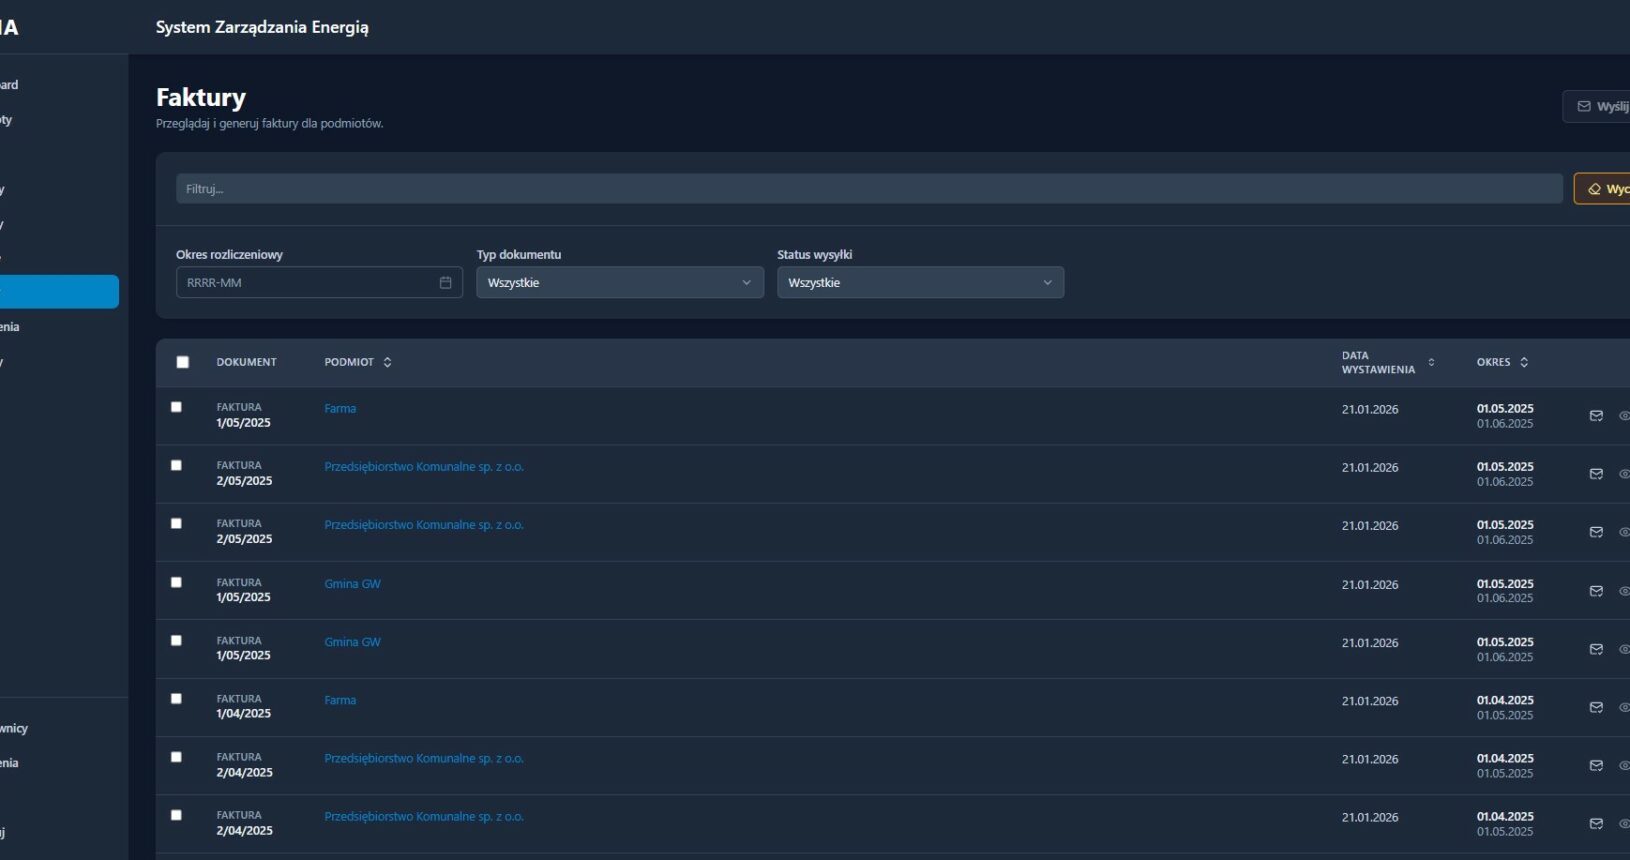The image size is (1630, 860).
Task: Click the mail icon for Farma invoice 1/05/2025
Action: pos(1596,416)
